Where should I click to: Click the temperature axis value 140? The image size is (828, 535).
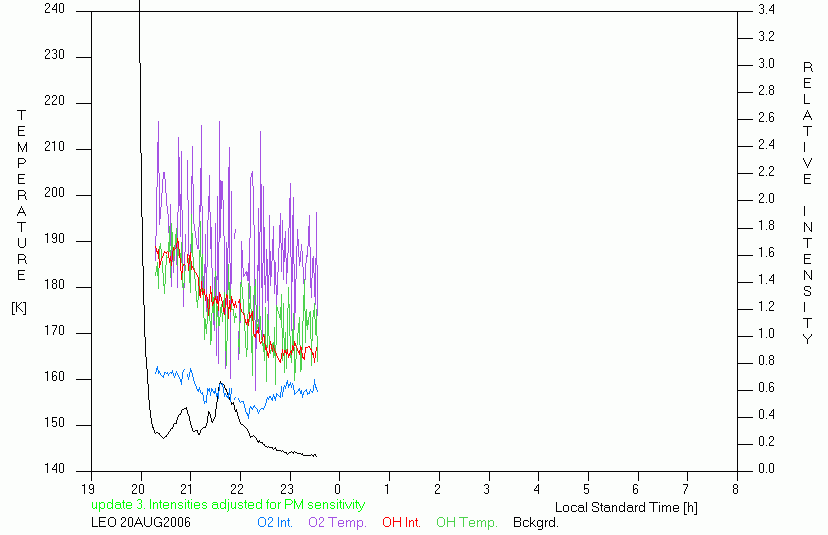[54, 468]
